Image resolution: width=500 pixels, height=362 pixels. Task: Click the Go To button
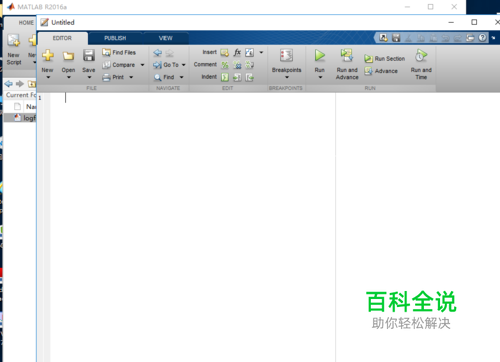pyautogui.click(x=166, y=65)
